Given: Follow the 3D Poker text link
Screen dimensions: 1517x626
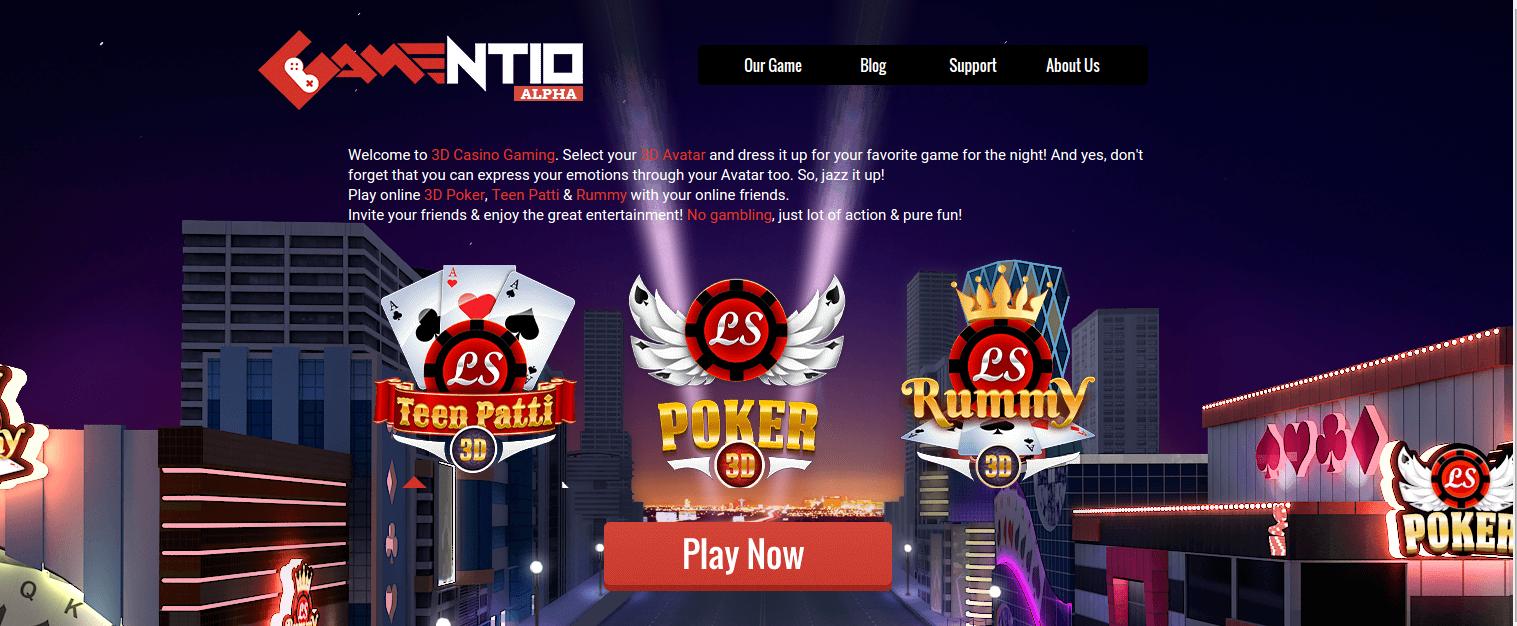Looking at the screenshot, I should 454,195.
